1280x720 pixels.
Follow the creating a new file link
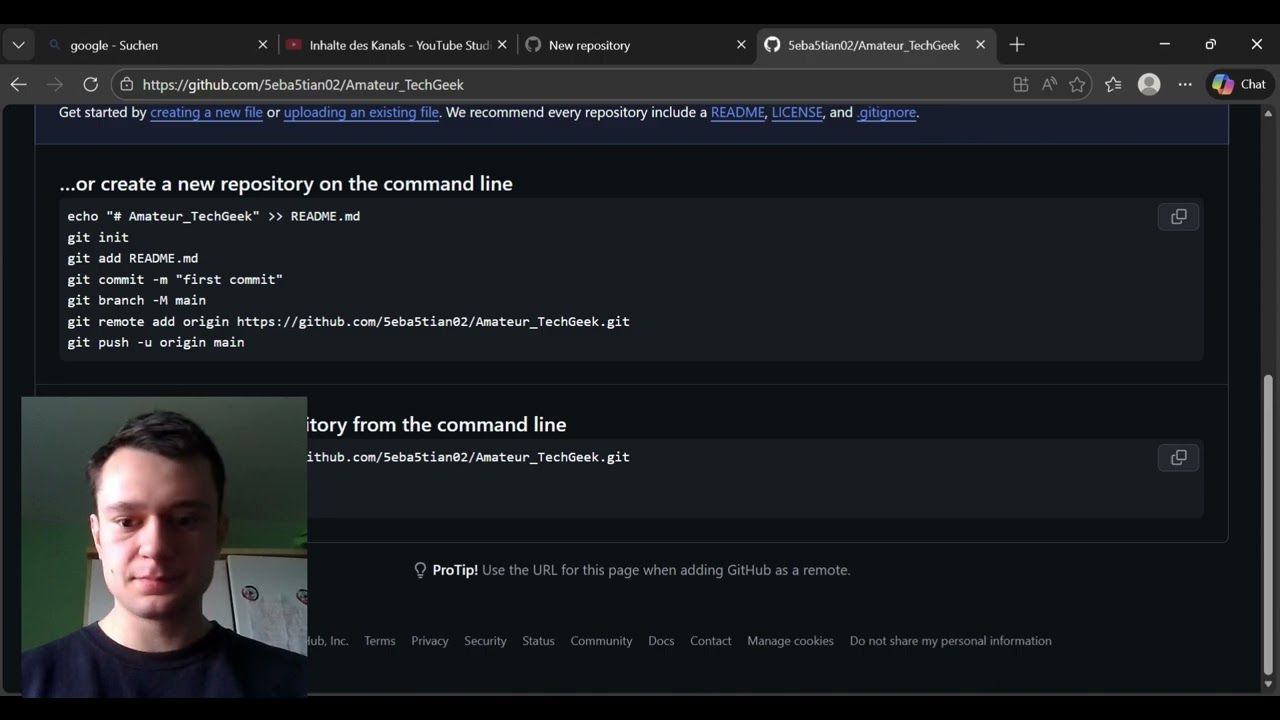click(x=206, y=112)
